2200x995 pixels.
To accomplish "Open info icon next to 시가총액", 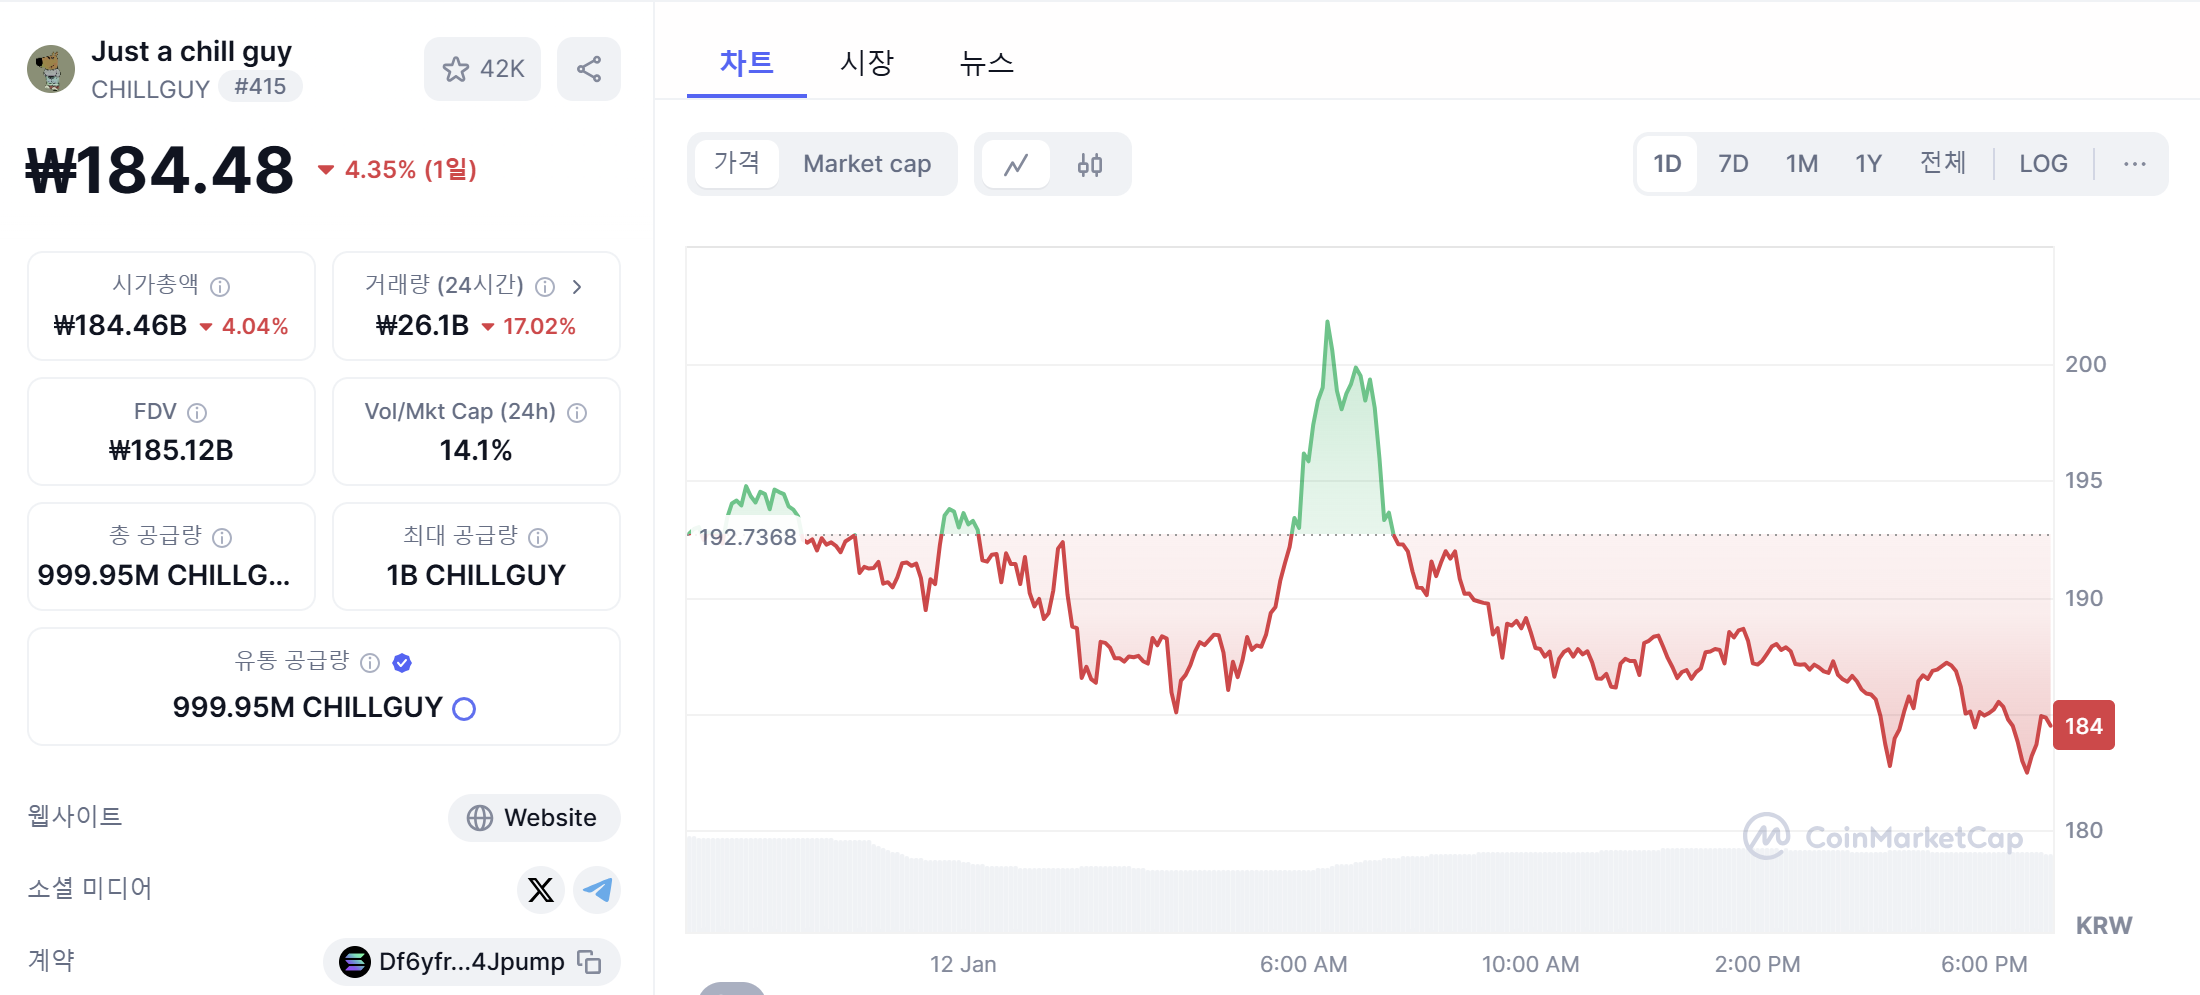I will (221, 287).
